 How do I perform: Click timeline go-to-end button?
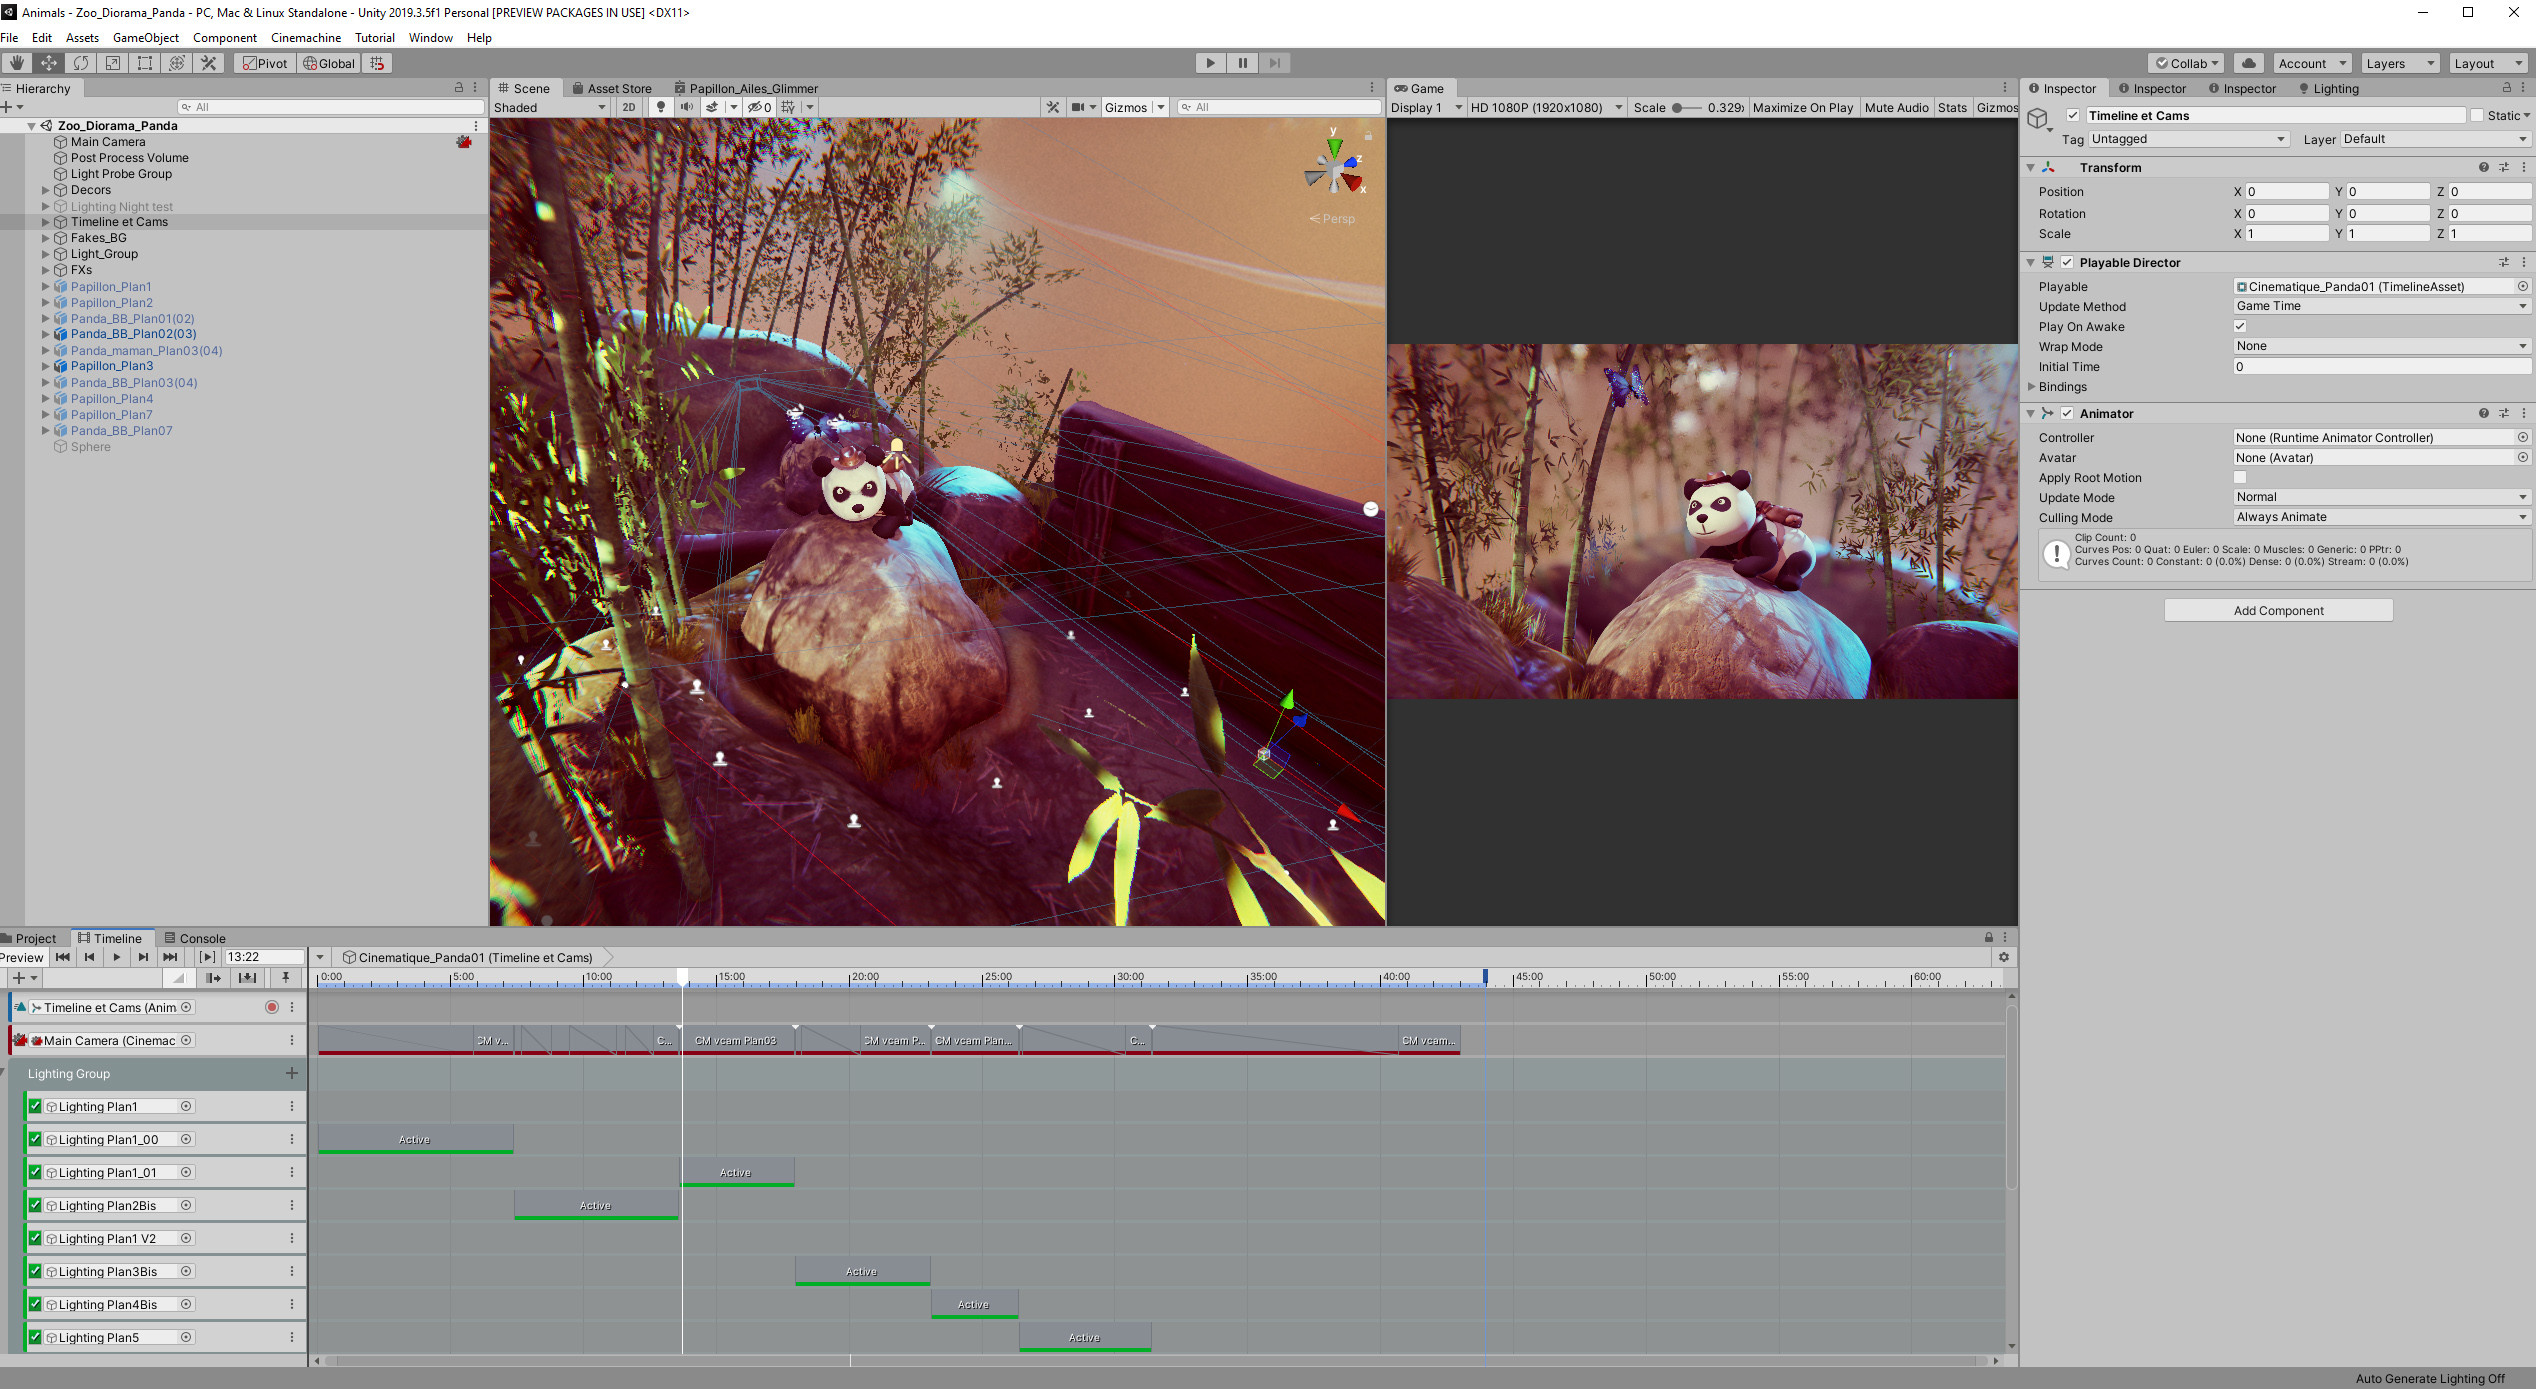[170, 957]
